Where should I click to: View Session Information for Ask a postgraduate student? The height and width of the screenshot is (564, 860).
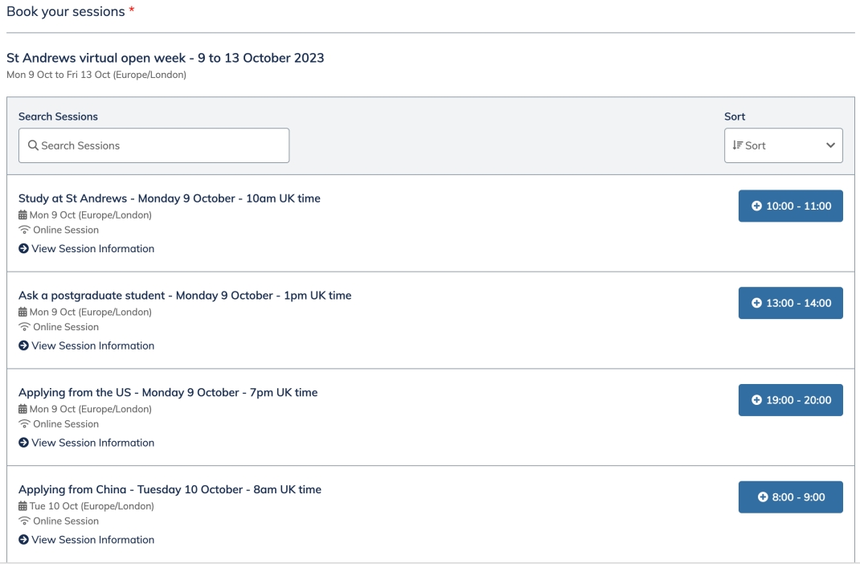[92, 346]
